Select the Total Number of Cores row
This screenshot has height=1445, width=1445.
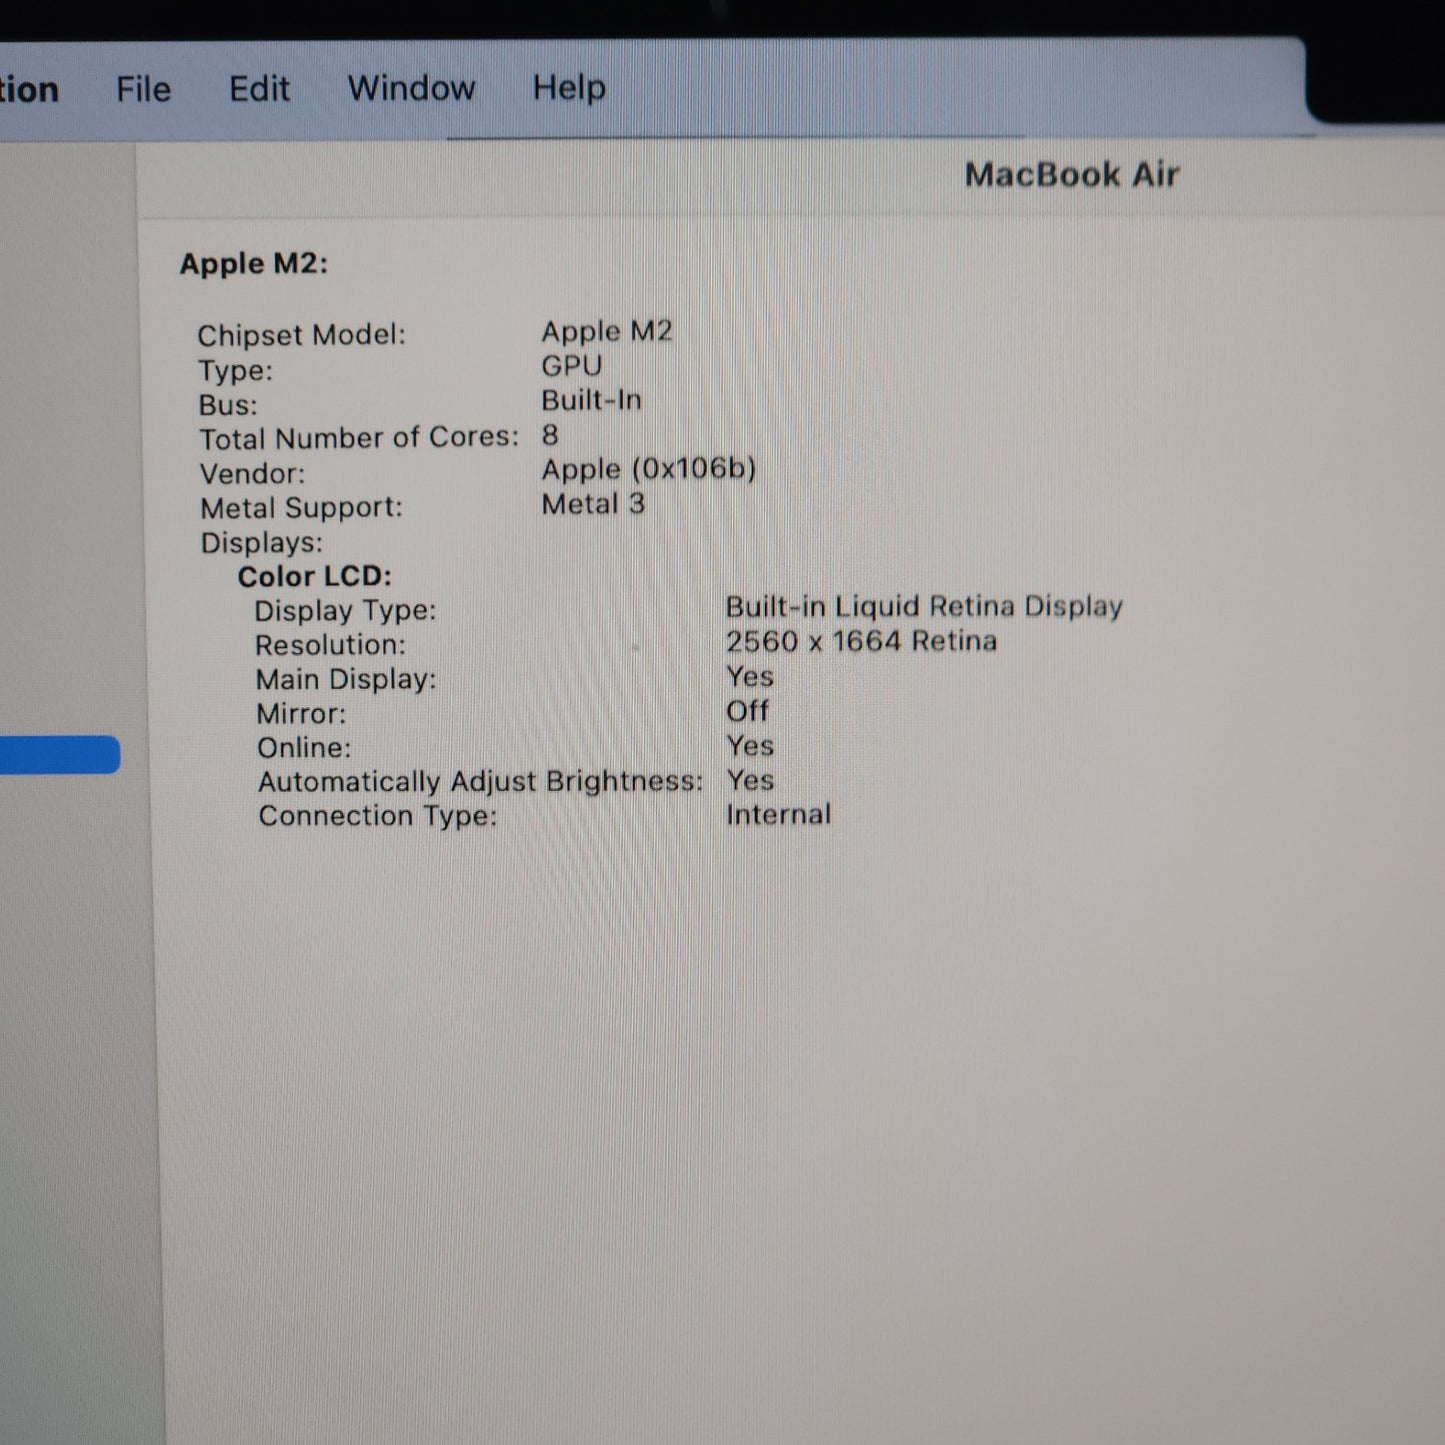379,437
